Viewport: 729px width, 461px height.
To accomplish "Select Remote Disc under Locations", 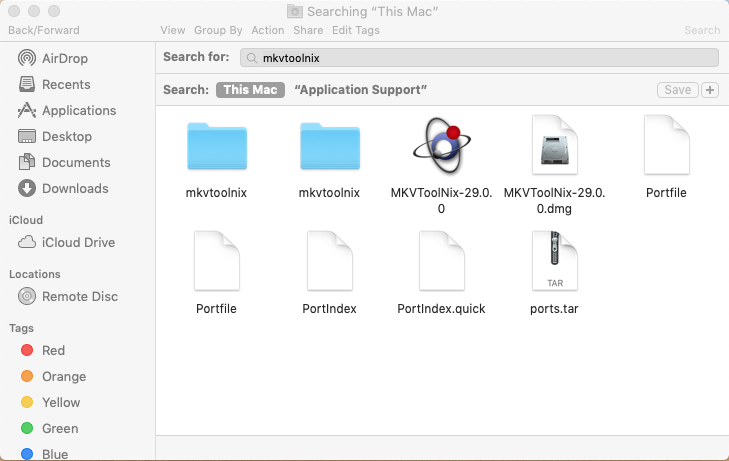I will [x=68, y=296].
